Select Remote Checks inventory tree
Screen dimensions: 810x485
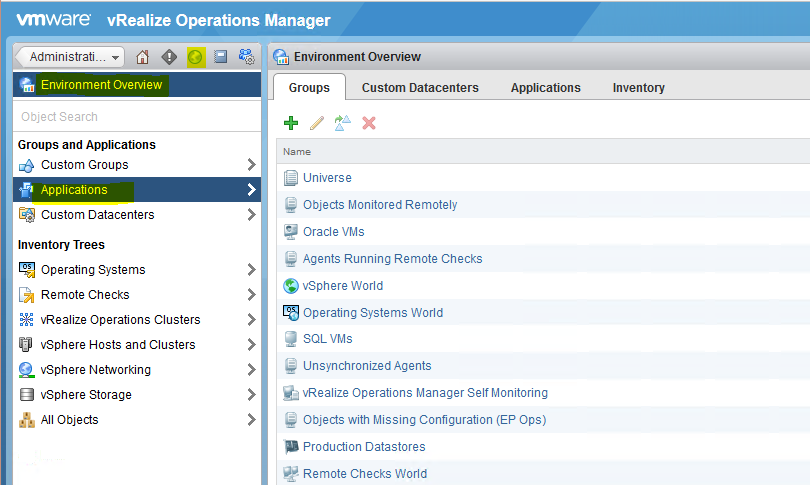(x=85, y=294)
